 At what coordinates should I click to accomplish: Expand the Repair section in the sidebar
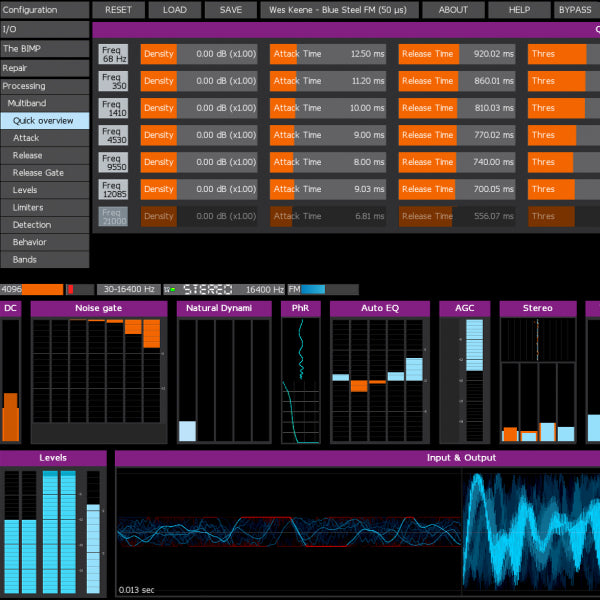point(44,68)
